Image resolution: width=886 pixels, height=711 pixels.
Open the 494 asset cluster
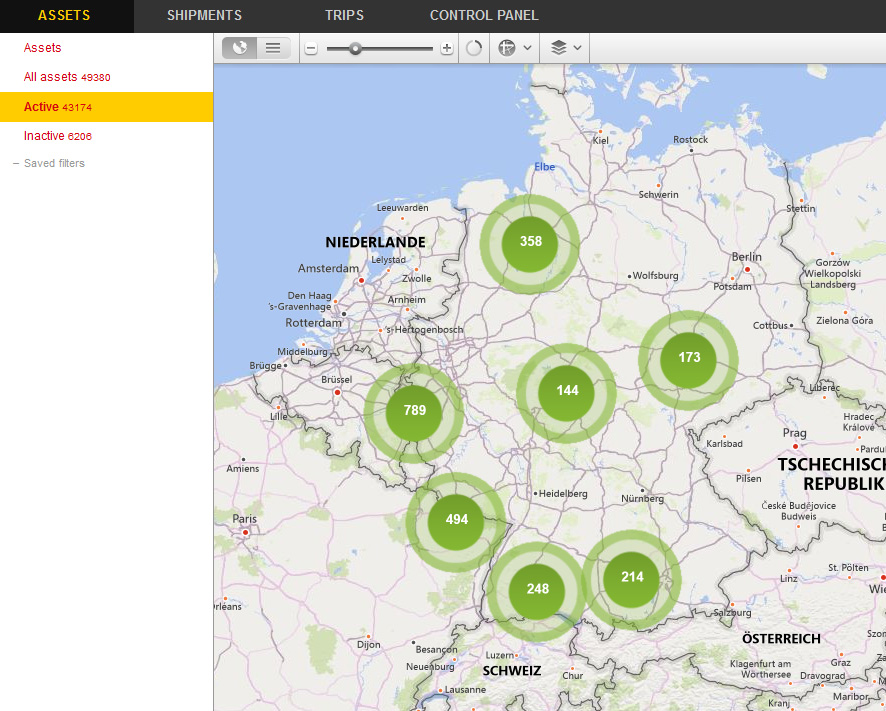click(x=456, y=520)
